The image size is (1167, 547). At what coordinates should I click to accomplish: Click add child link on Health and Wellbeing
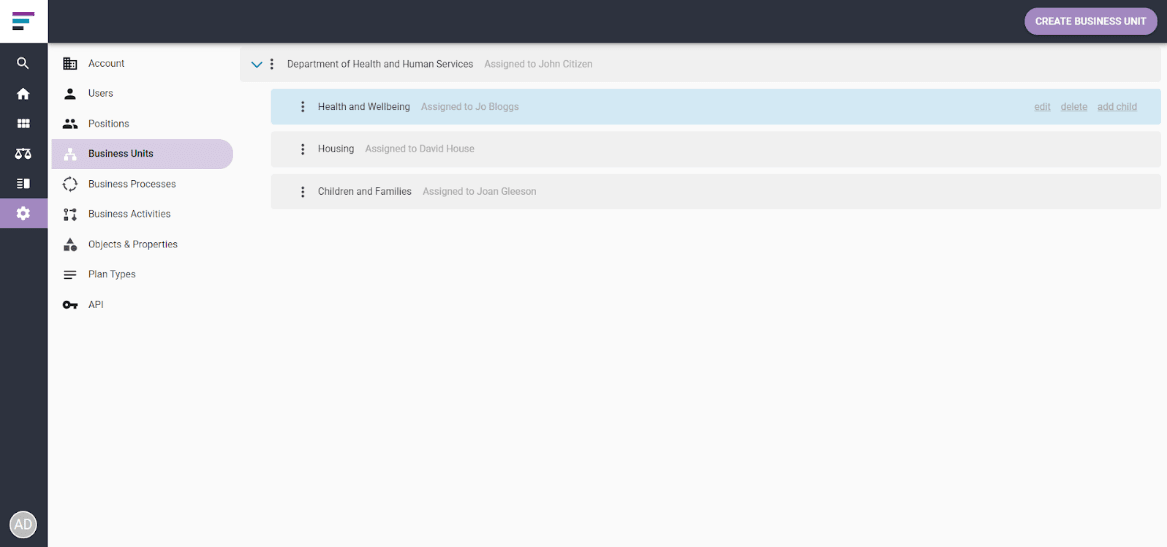(1116, 107)
